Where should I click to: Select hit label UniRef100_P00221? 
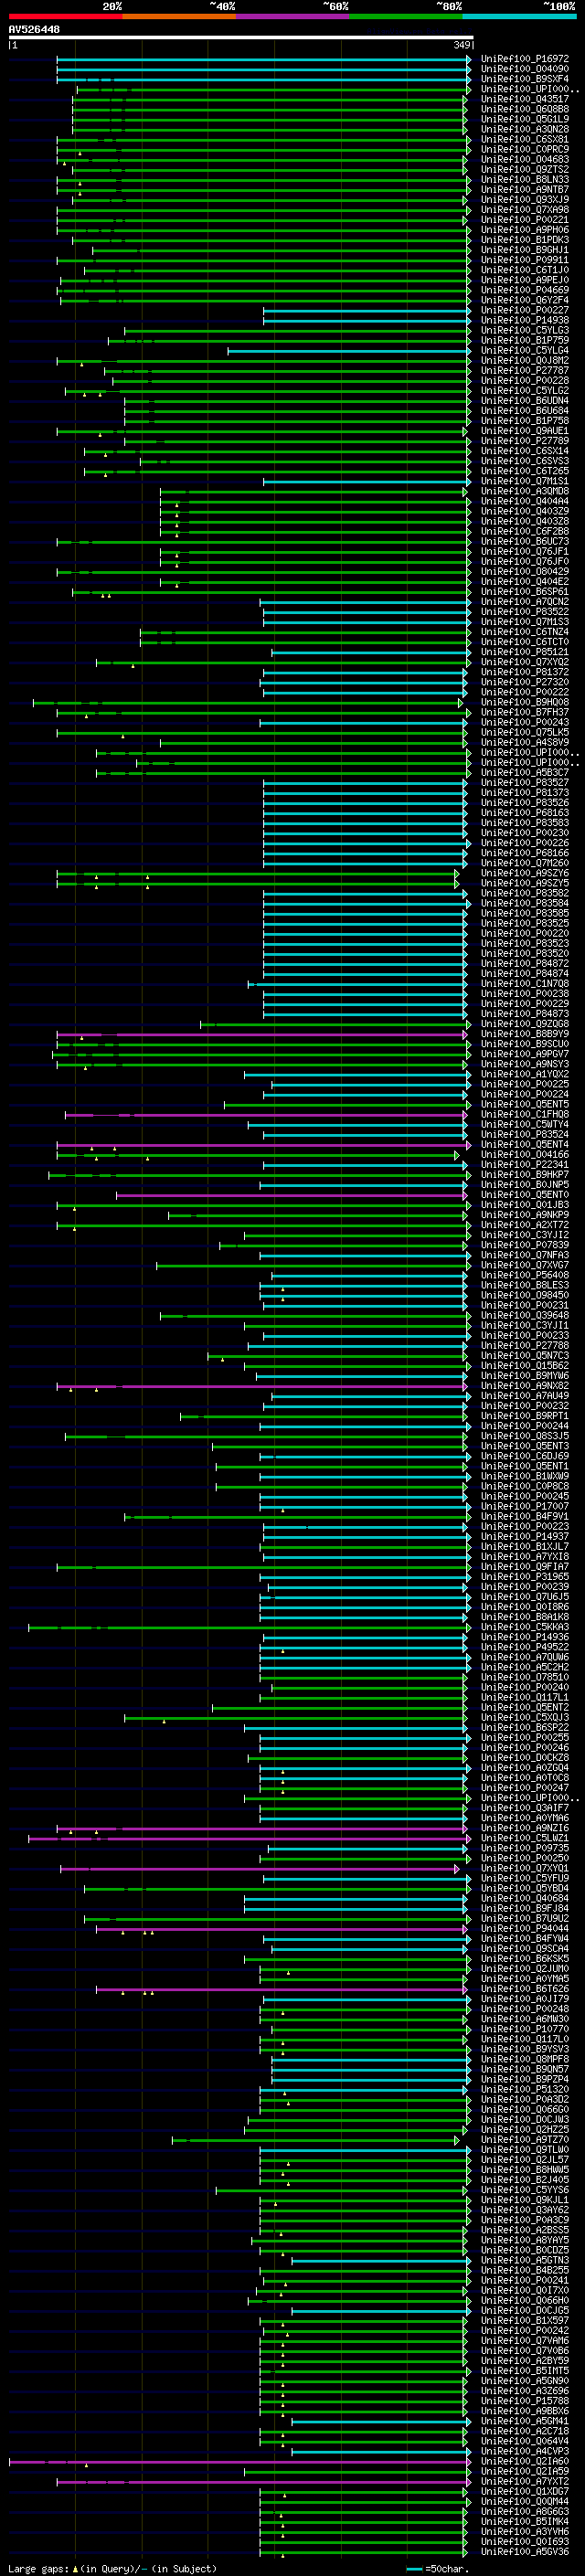tap(525, 220)
